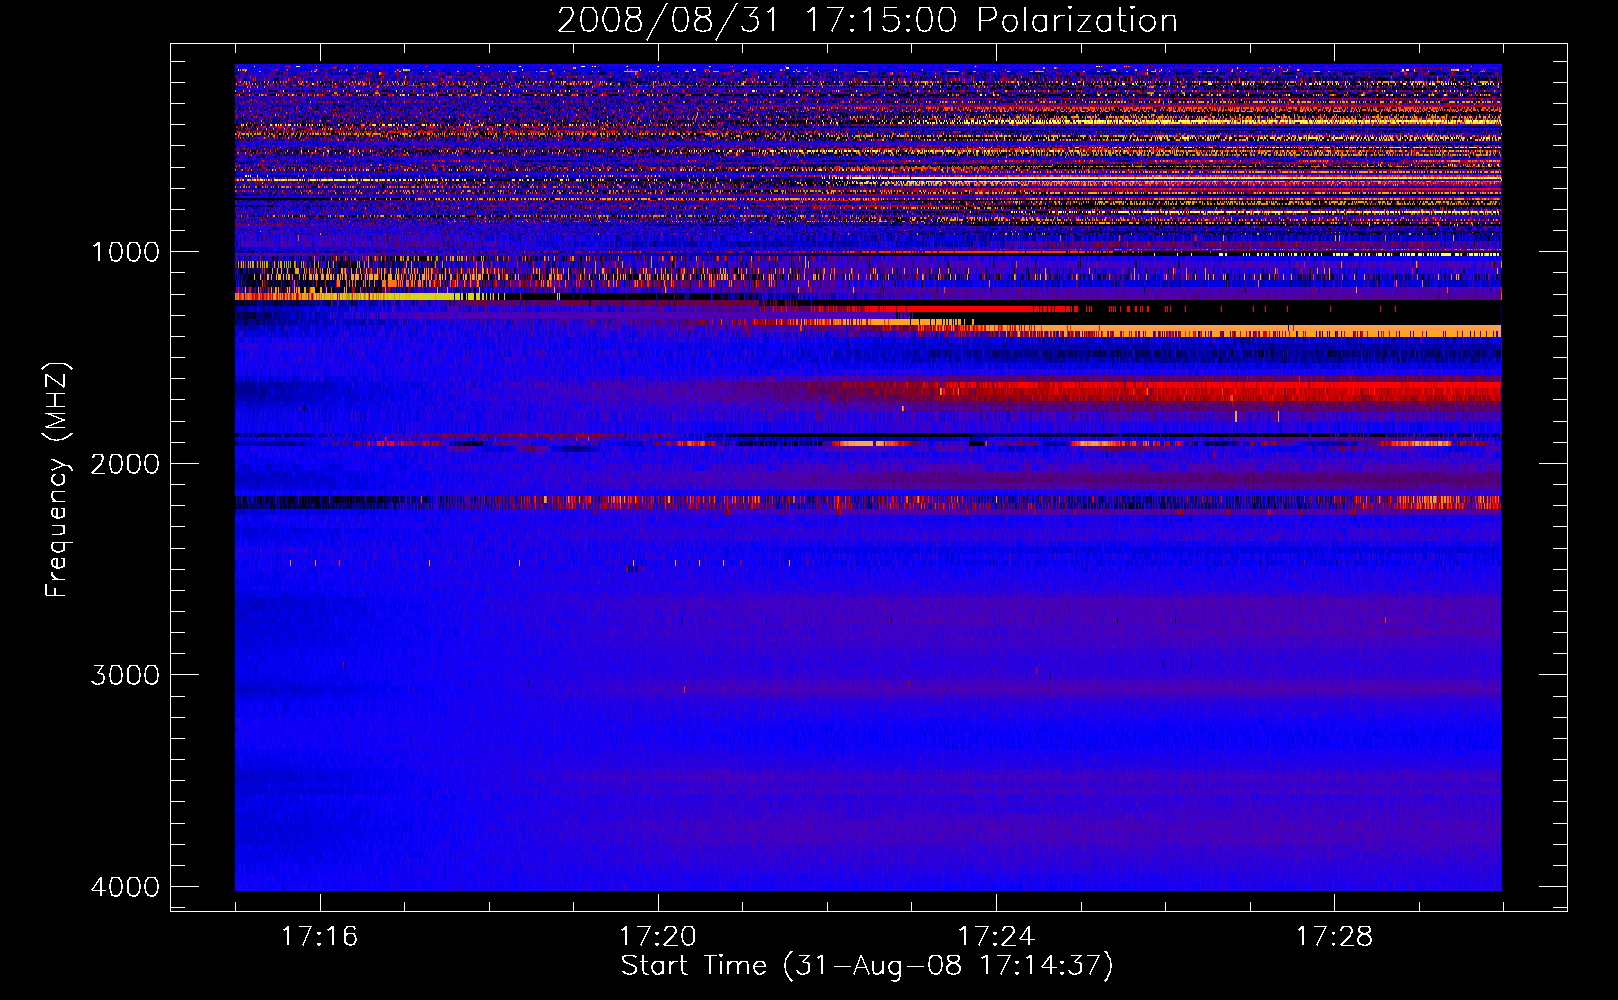
Task: Click the 'Frequency (MHZ)' axis label
Action: pos(58,480)
